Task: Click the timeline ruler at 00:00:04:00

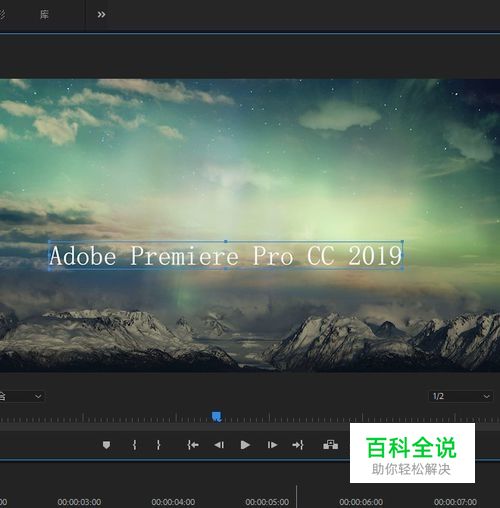Action: pyautogui.click(x=173, y=502)
